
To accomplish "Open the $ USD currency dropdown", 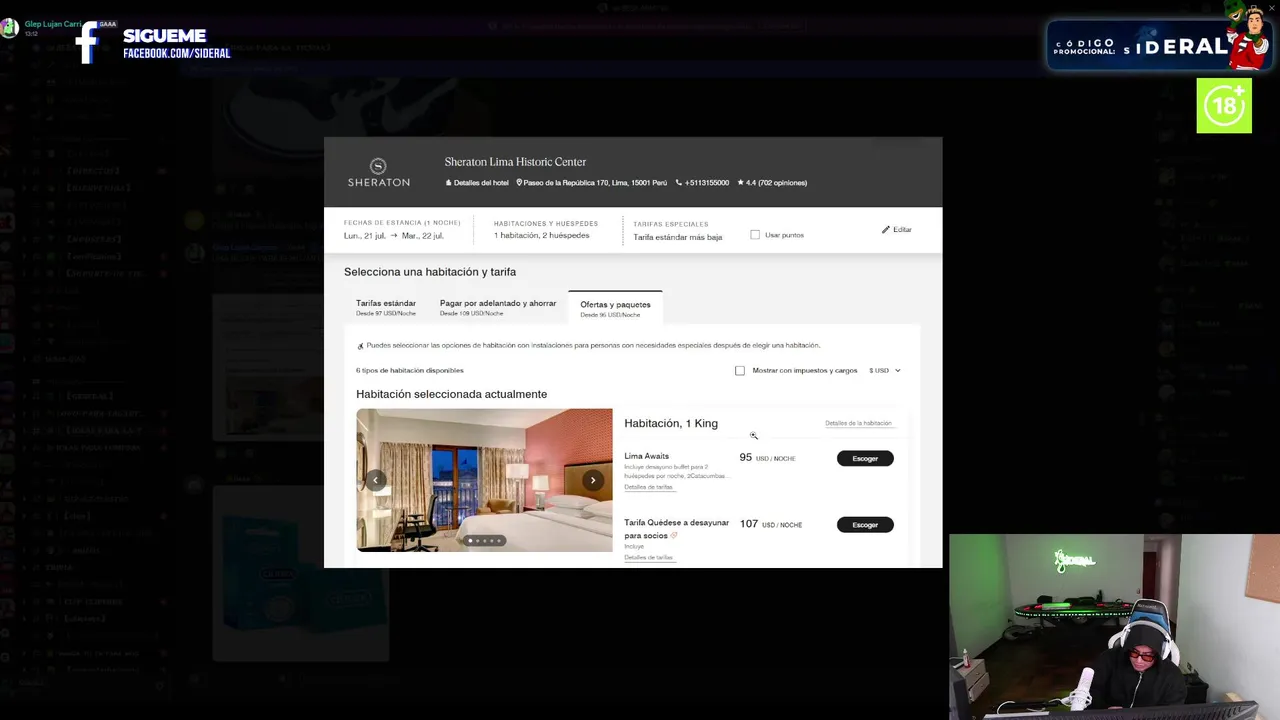I will 885,371.
